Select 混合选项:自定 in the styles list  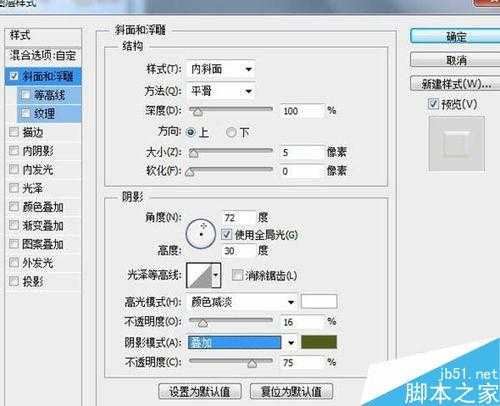(x=43, y=55)
